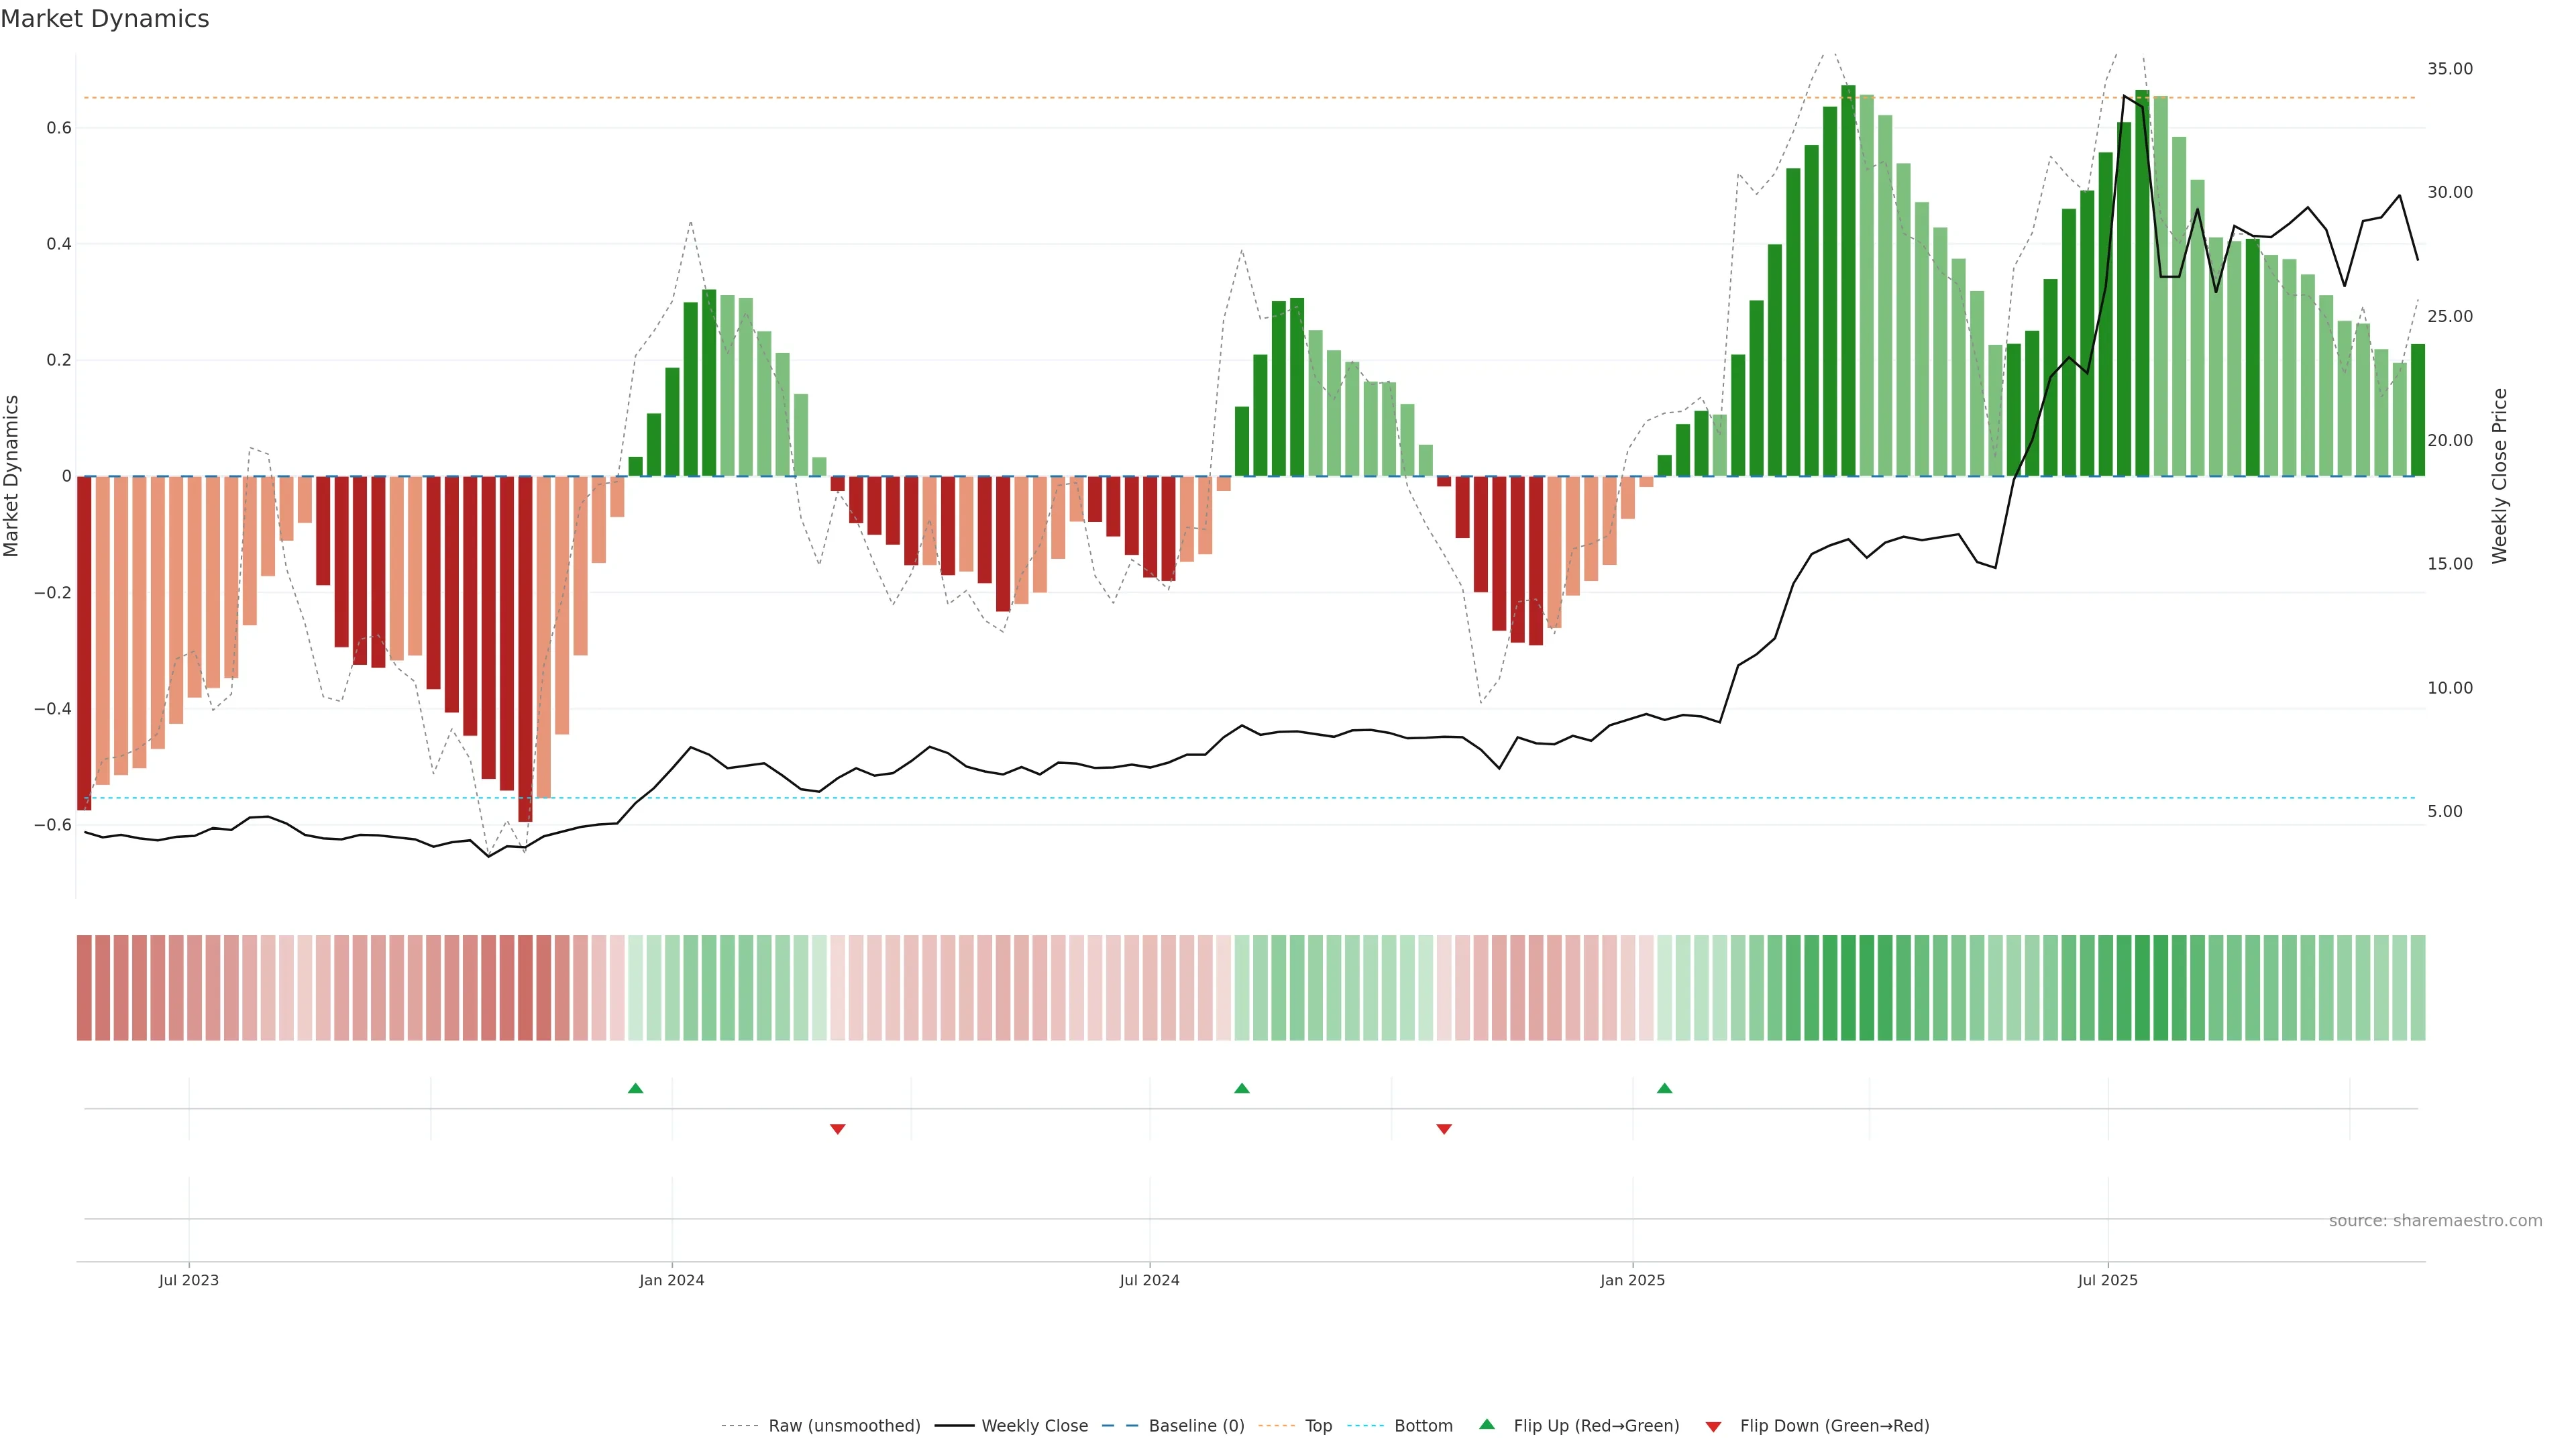The image size is (2576, 1449).
Task: Toggle the Baseline (0) legend entry
Action: pos(1196,1426)
